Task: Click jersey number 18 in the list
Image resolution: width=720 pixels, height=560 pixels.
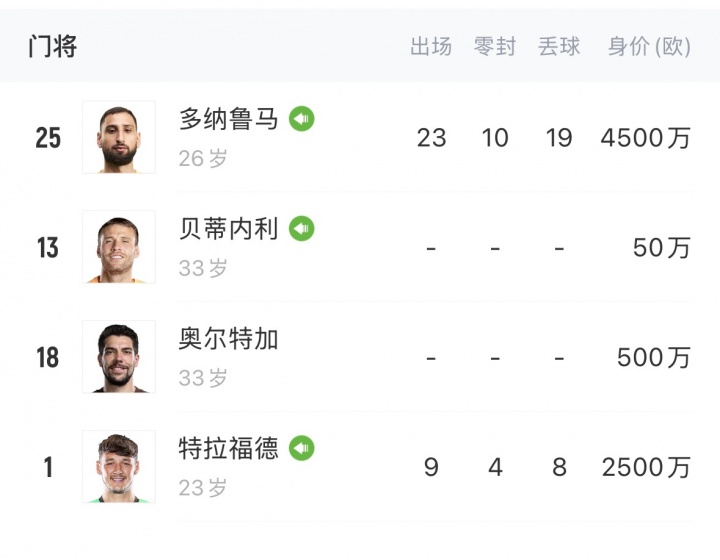Action: click(48, 358)
